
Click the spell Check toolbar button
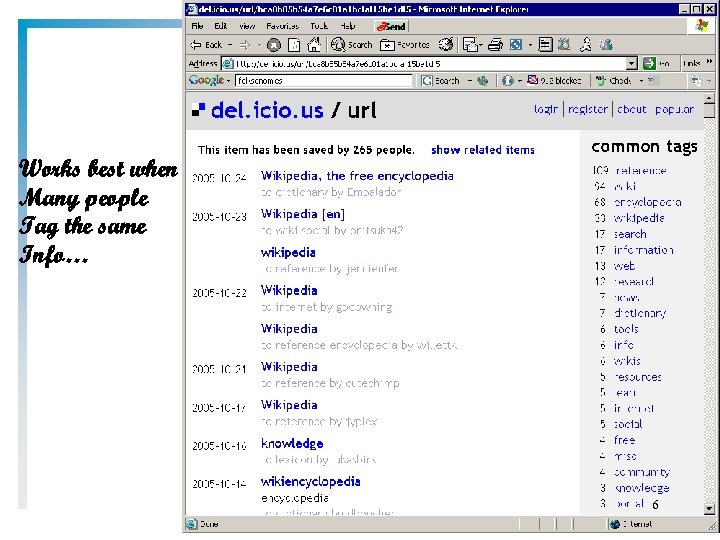pyautogui.click(x=613, y=81)
